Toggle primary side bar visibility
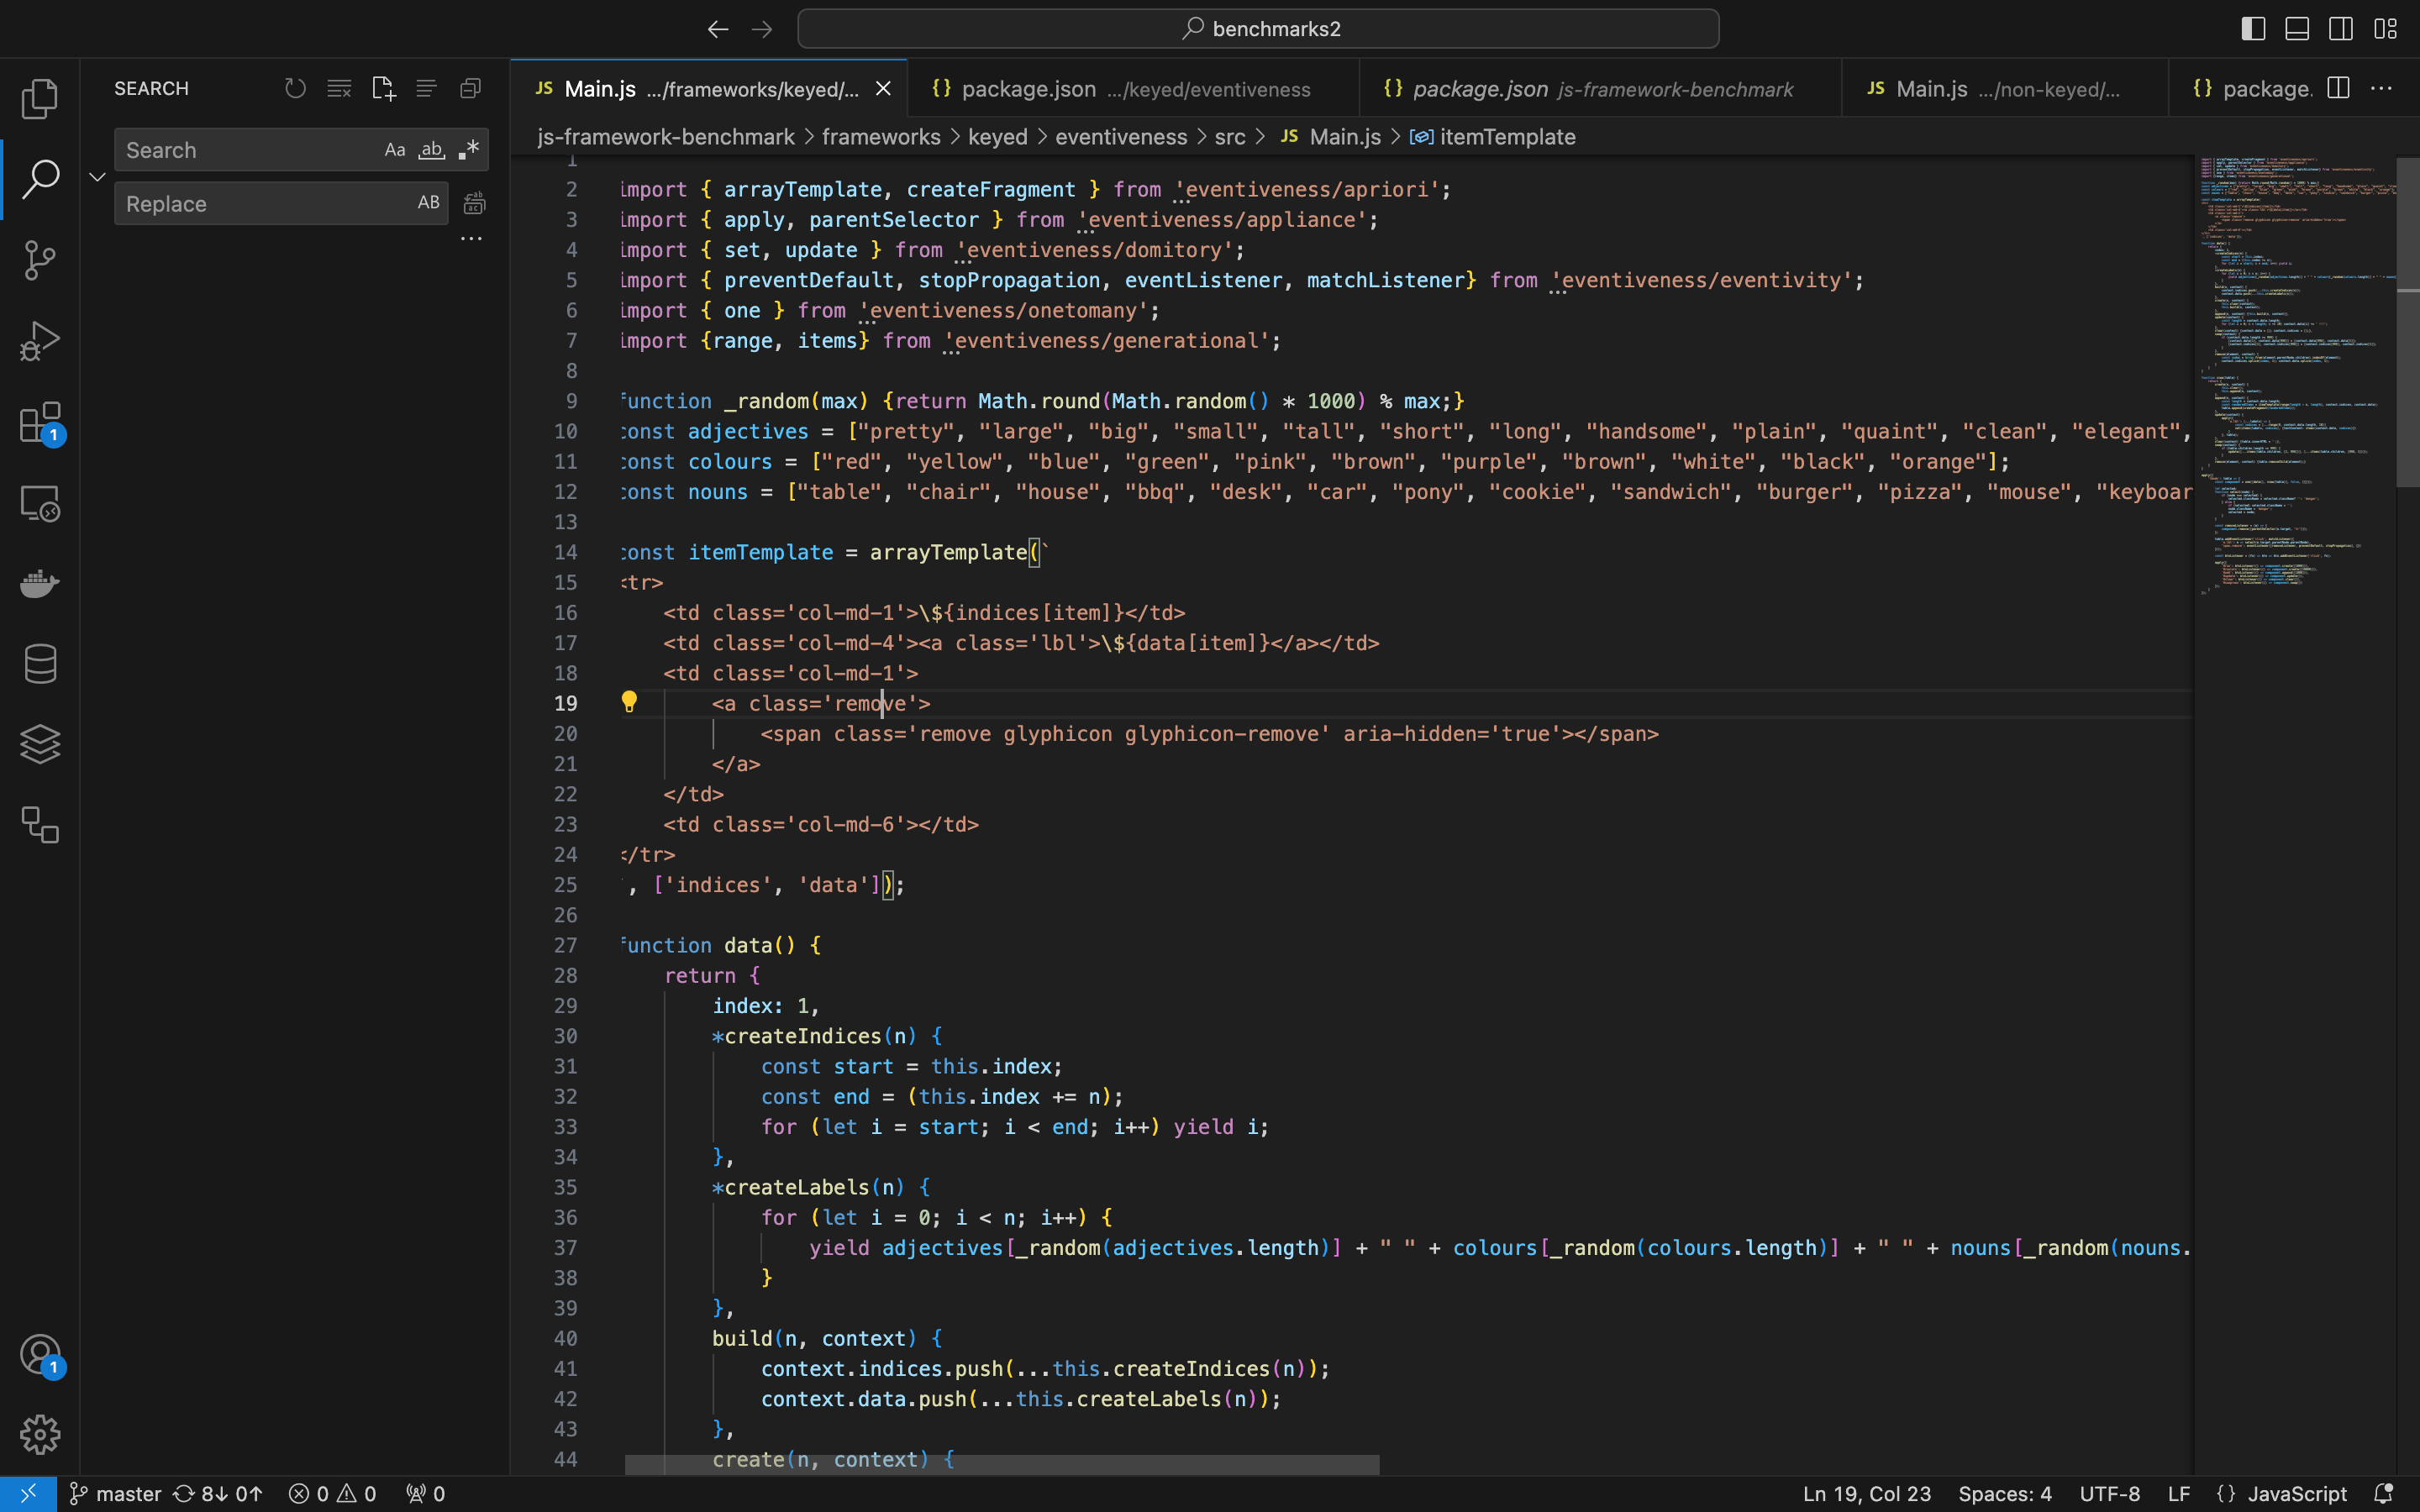The width and height of the screenshot is (2420, 1512). 2253,29
